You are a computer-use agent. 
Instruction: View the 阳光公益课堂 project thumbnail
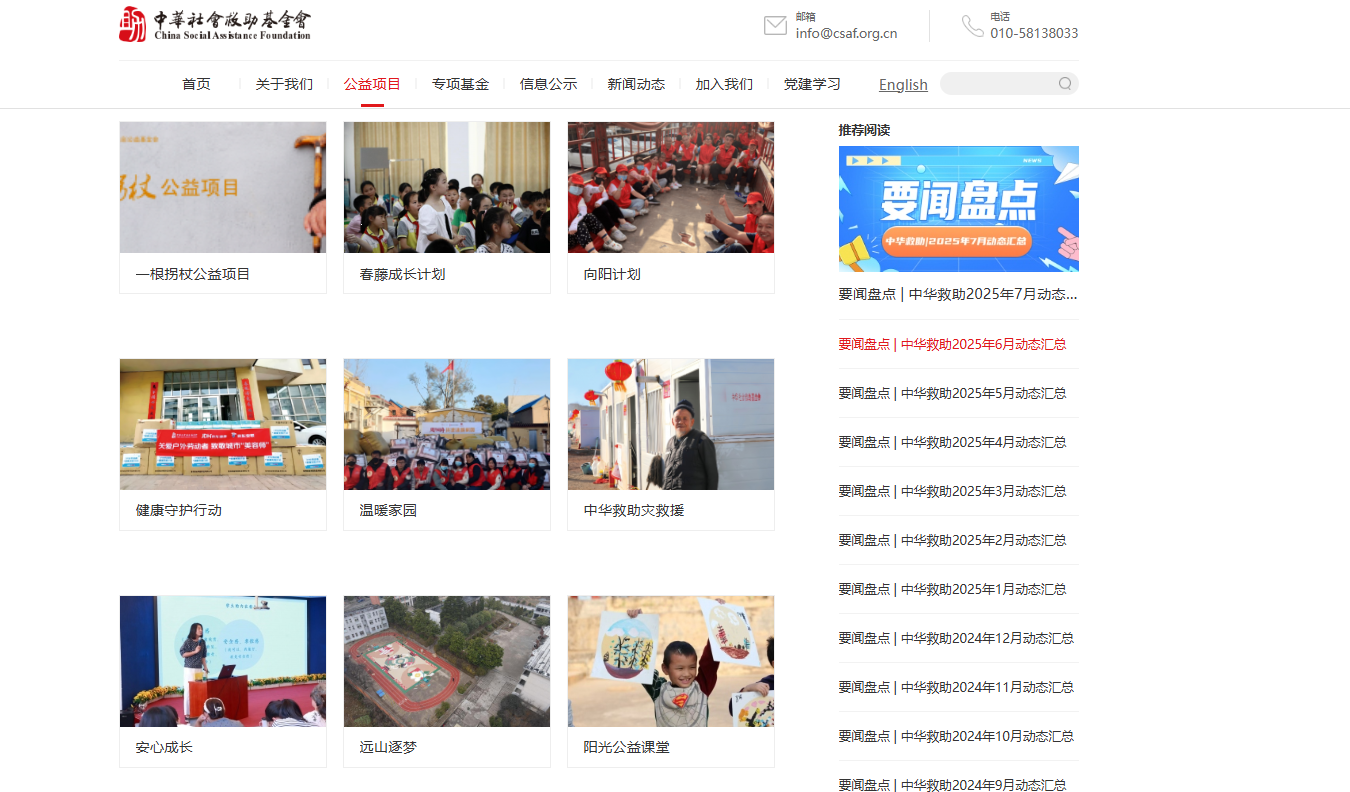click(x=671, y=661)
